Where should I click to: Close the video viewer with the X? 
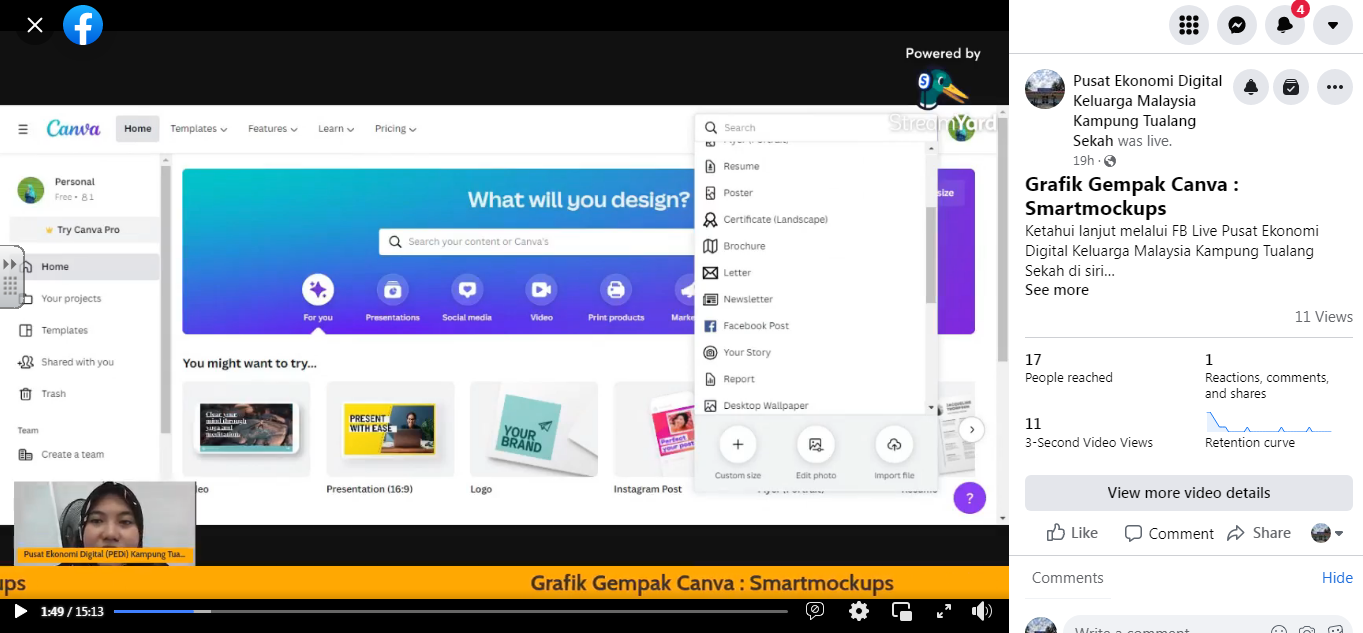35,25
